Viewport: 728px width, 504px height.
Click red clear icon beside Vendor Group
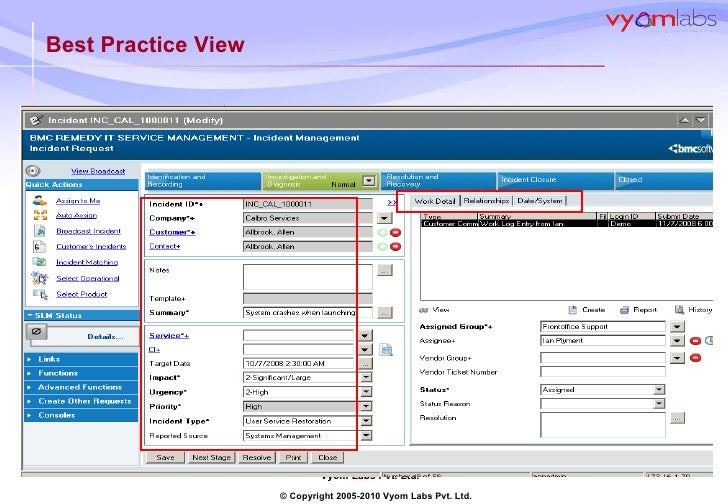point(695,358)
